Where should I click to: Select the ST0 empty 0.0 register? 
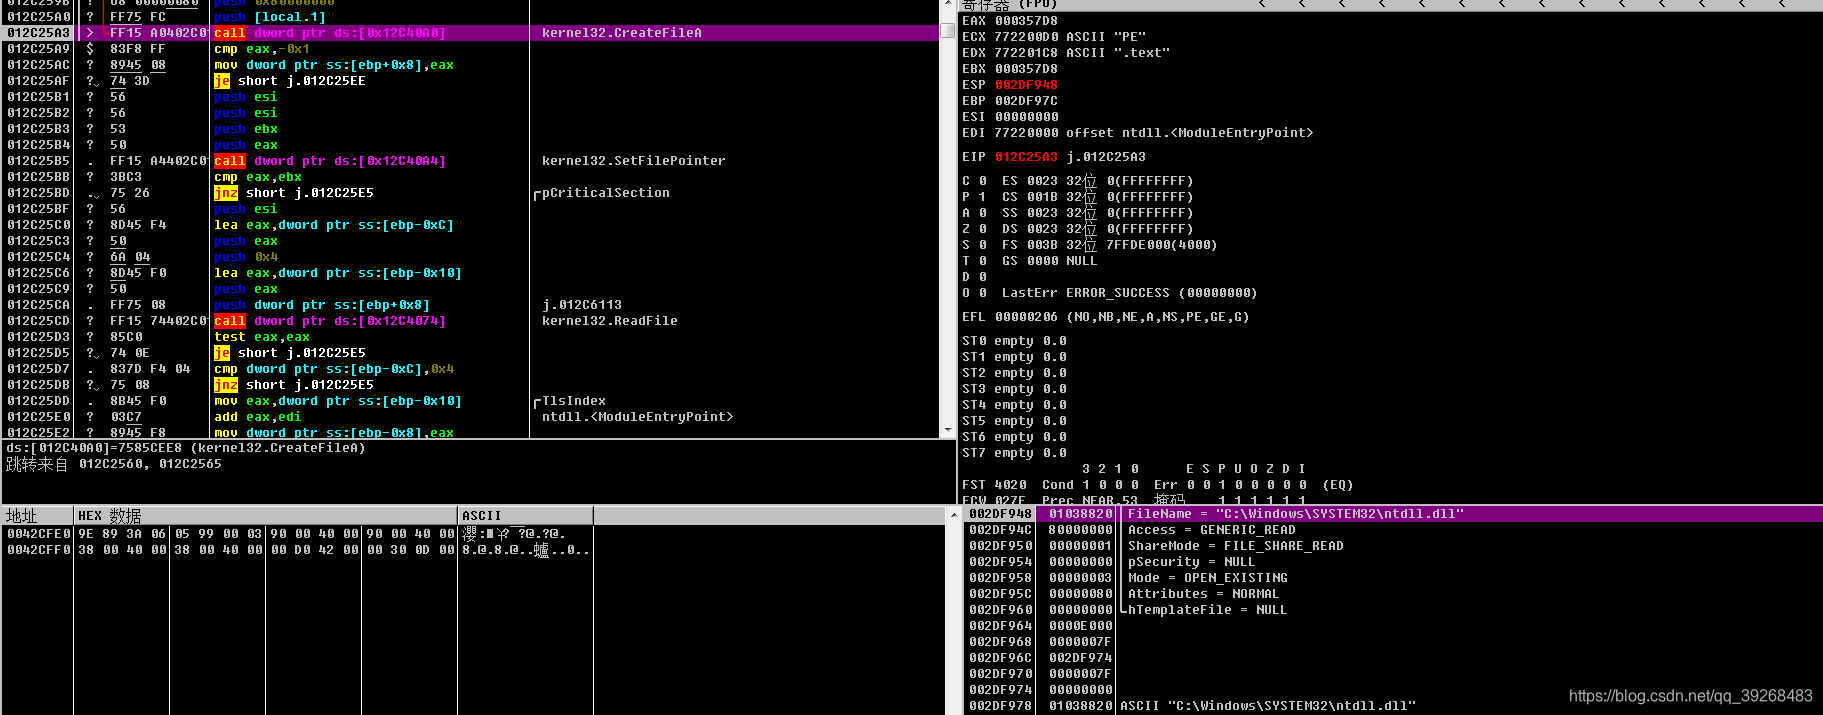[x=1015, y=341]
